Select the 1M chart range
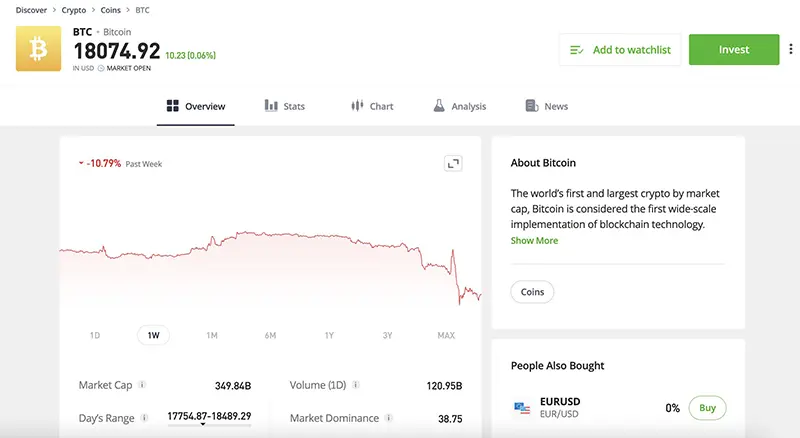 click(x=212, y=335)
